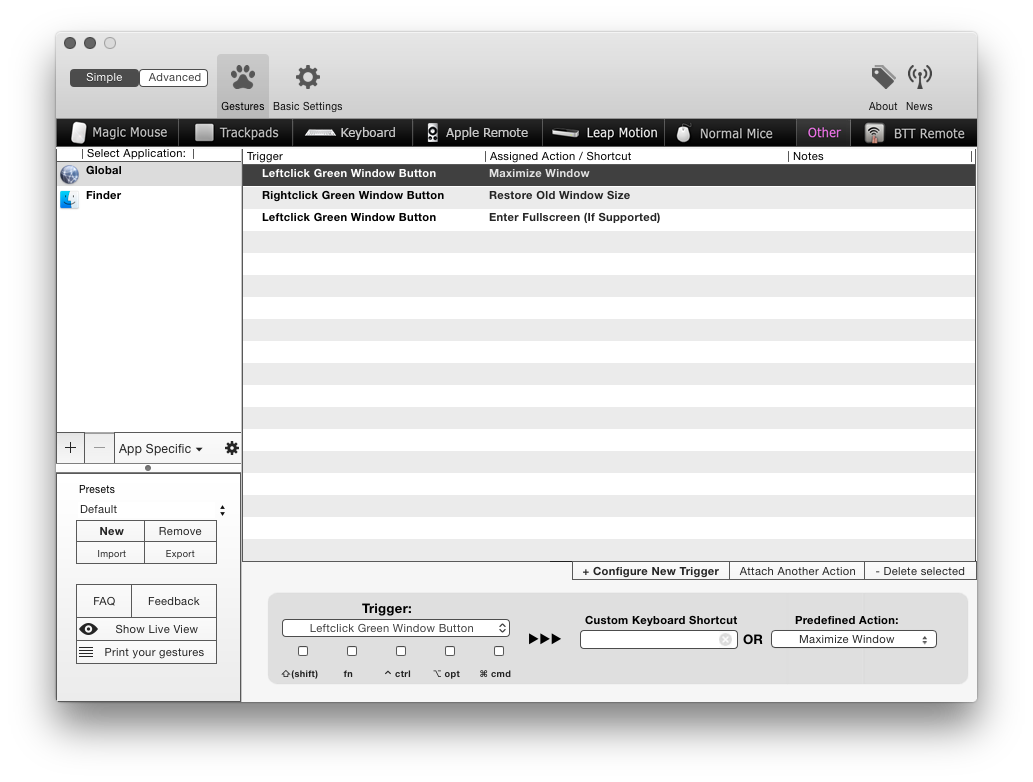Click the Remove preset button

180,531
